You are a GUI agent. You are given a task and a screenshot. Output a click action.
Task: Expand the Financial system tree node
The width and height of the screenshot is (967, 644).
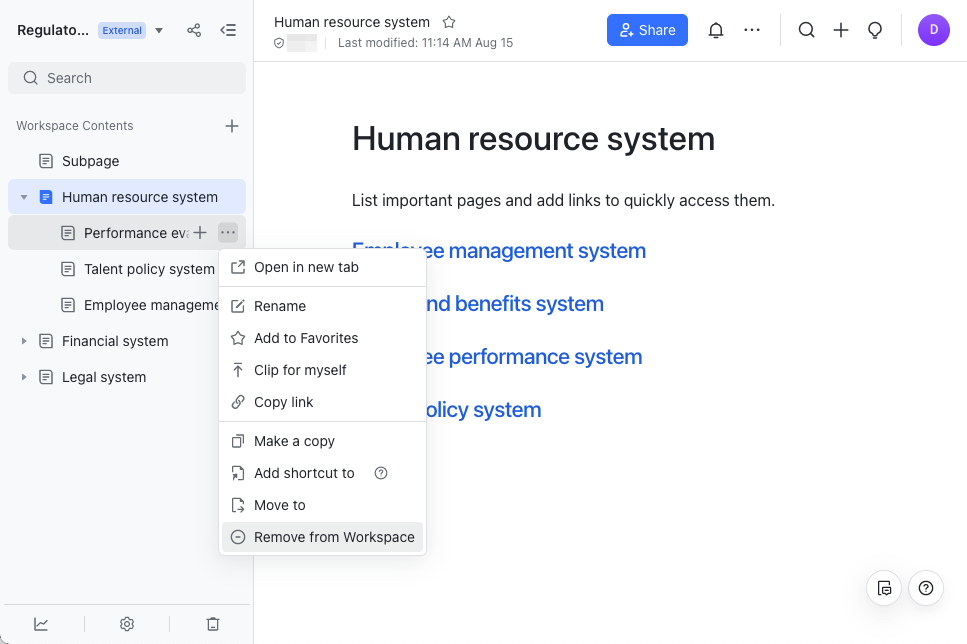coord(24,341)
